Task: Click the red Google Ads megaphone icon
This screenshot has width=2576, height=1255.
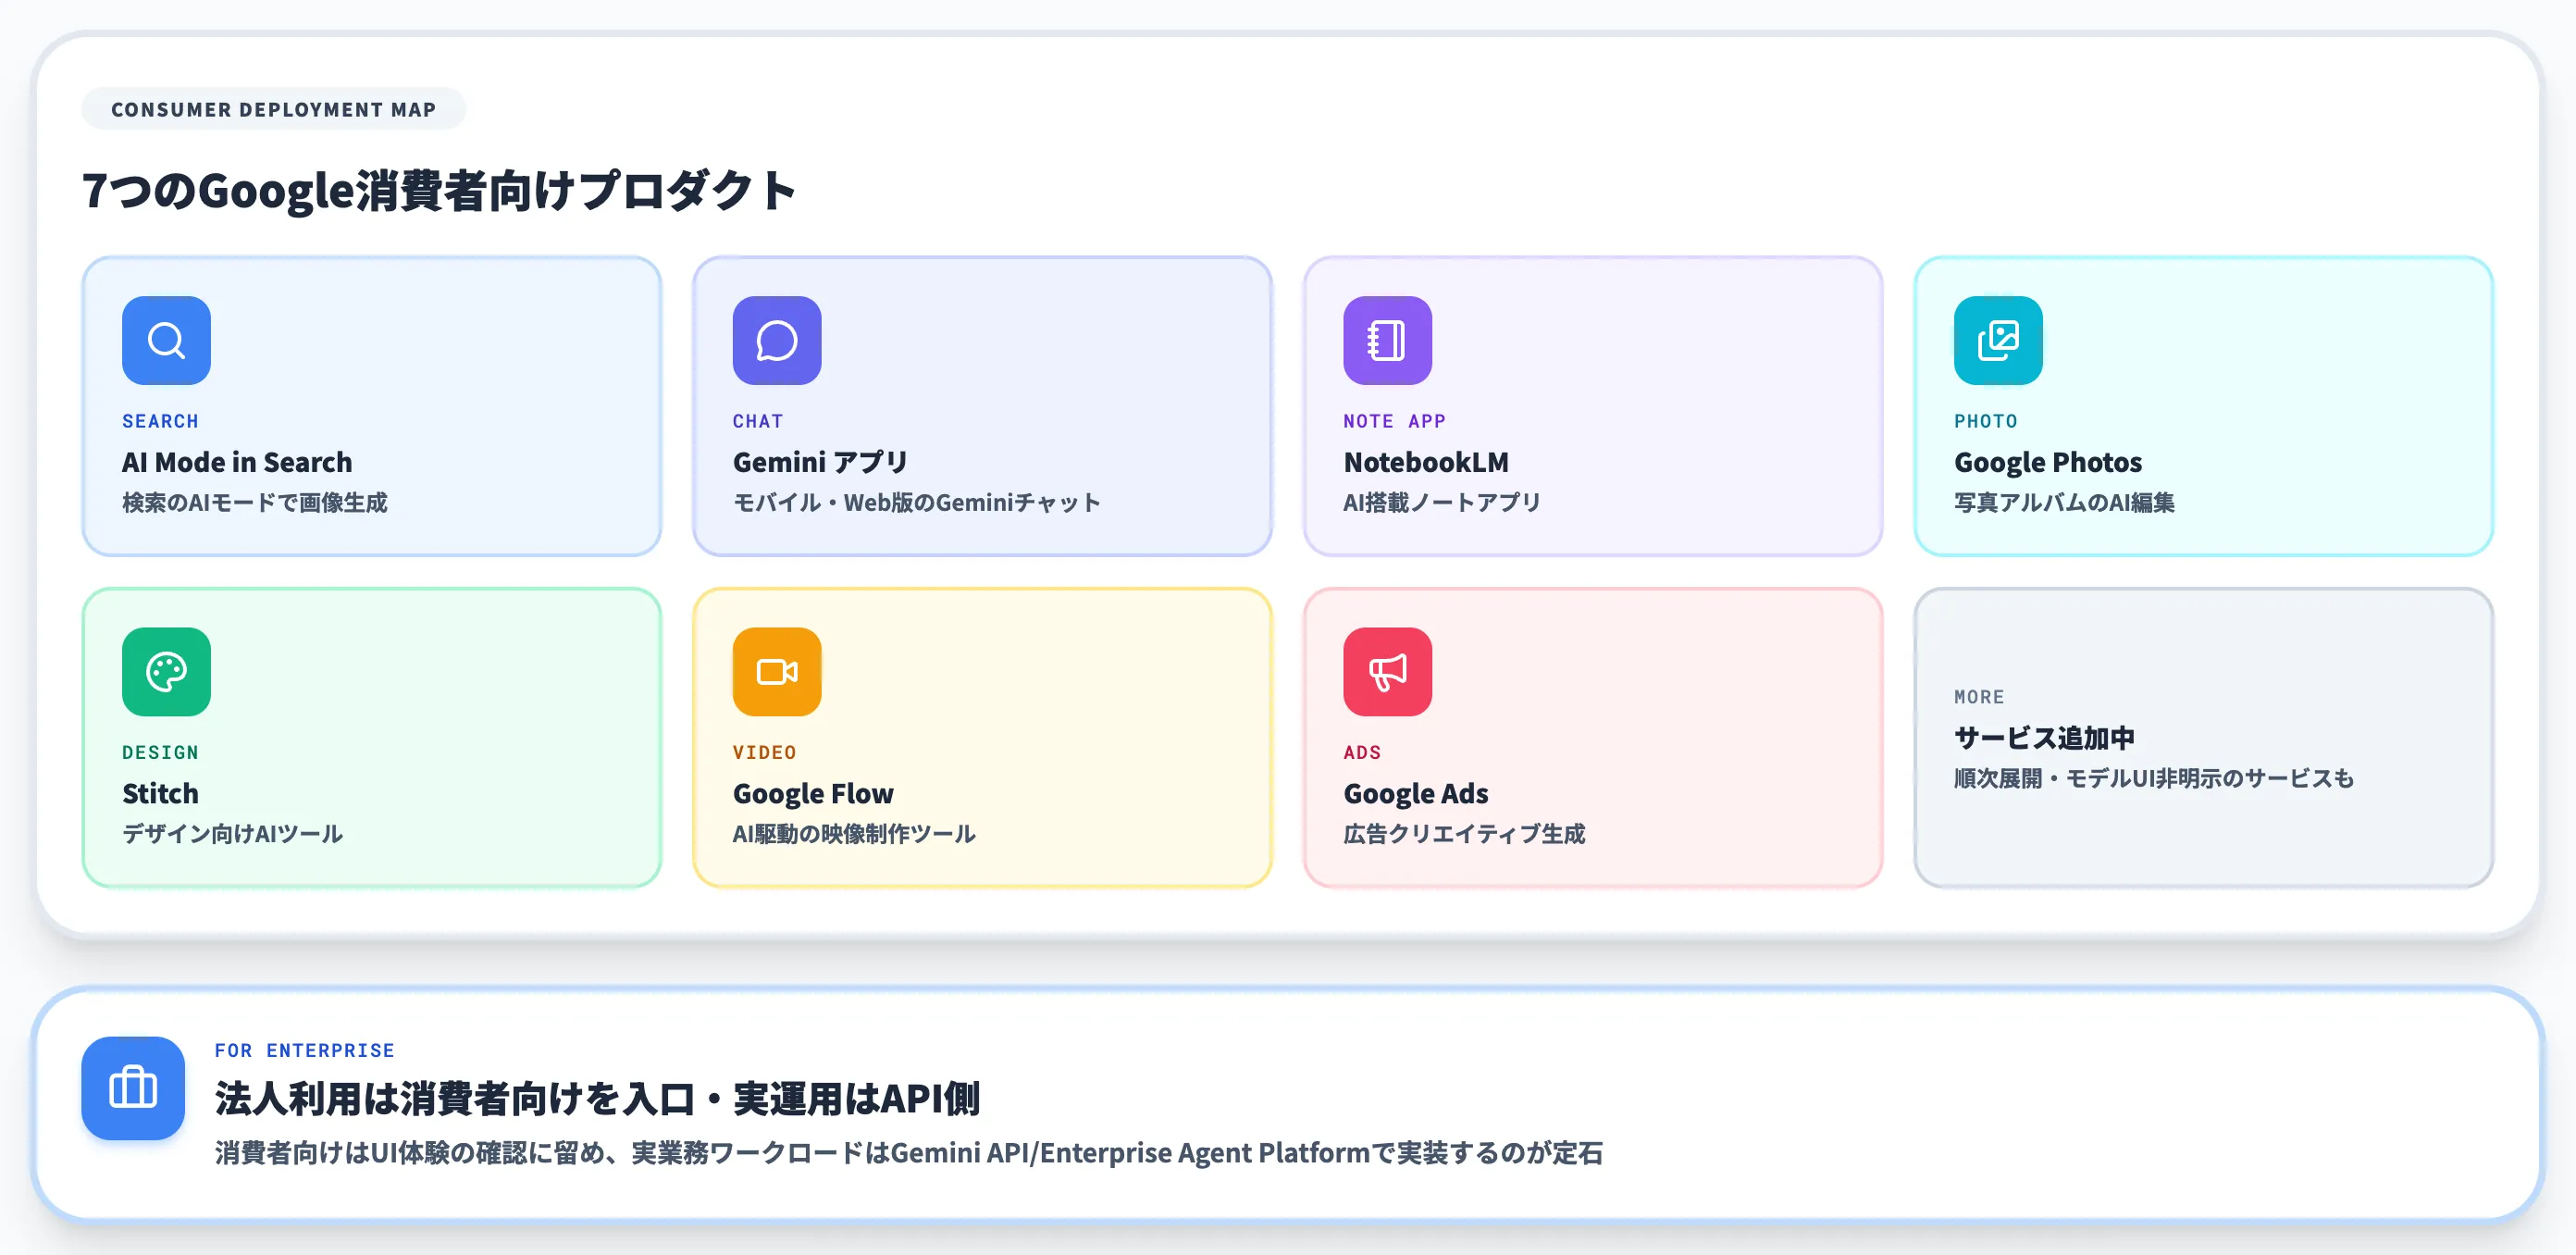Action: pyautogui.click(x=1387, y=671)
